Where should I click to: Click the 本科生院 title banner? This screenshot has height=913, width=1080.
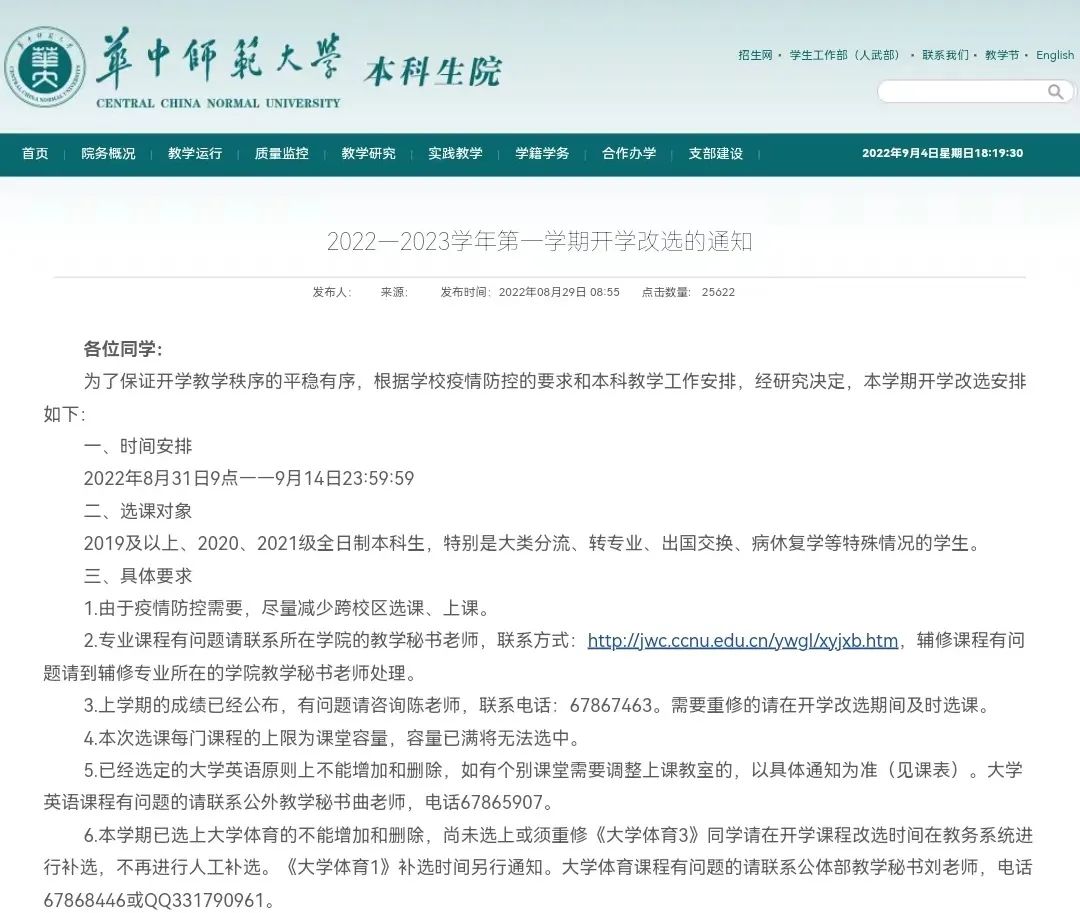pos(432,72)
